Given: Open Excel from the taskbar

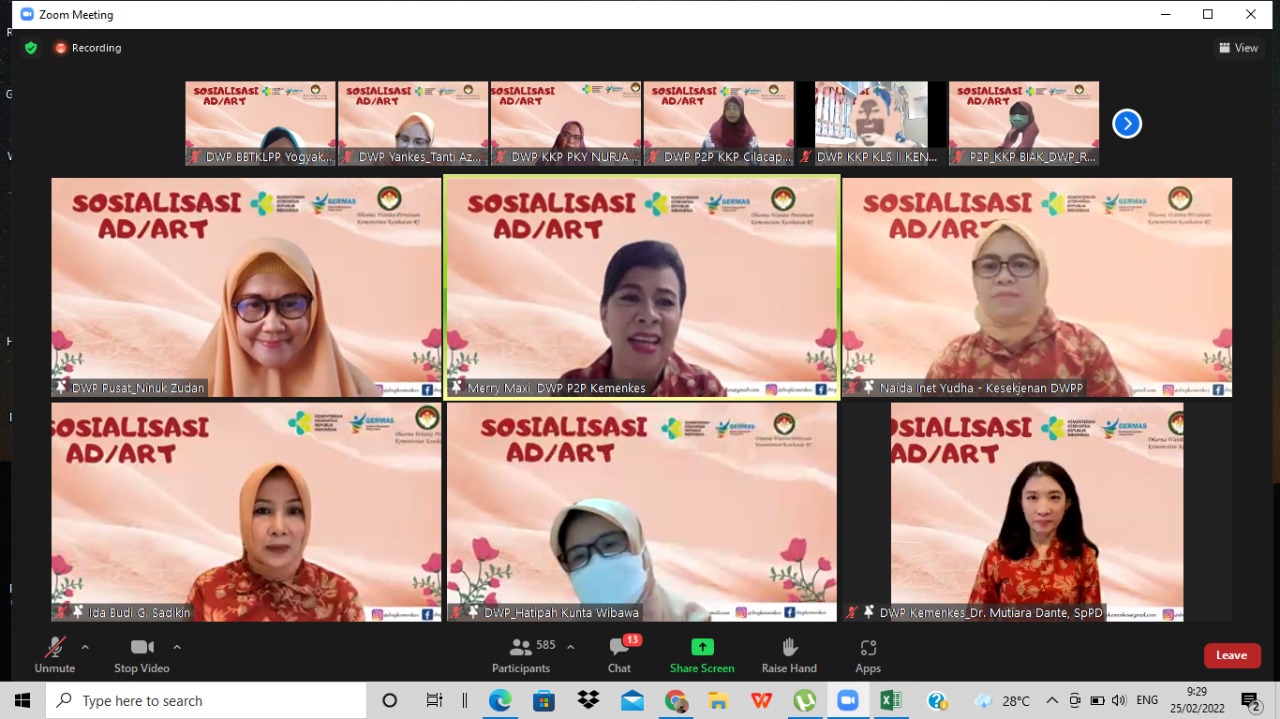Looking at the screenshot, I should click(x=891, y=701).
